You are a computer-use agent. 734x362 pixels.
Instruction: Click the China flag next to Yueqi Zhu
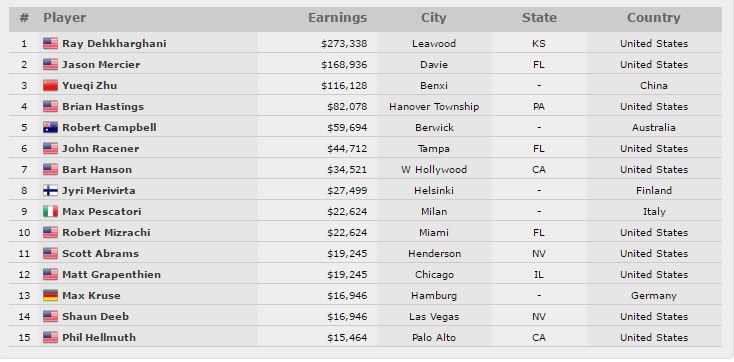coord(50,85)
